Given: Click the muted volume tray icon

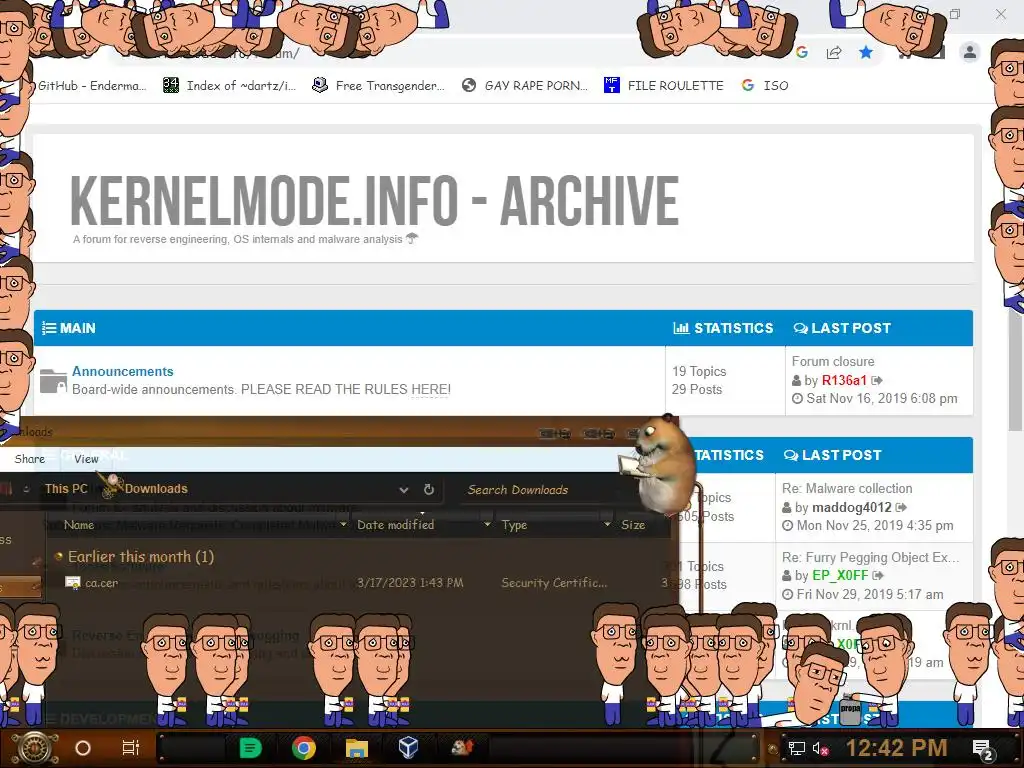Looking at the screenshot, I should click(x=821, y=749).
